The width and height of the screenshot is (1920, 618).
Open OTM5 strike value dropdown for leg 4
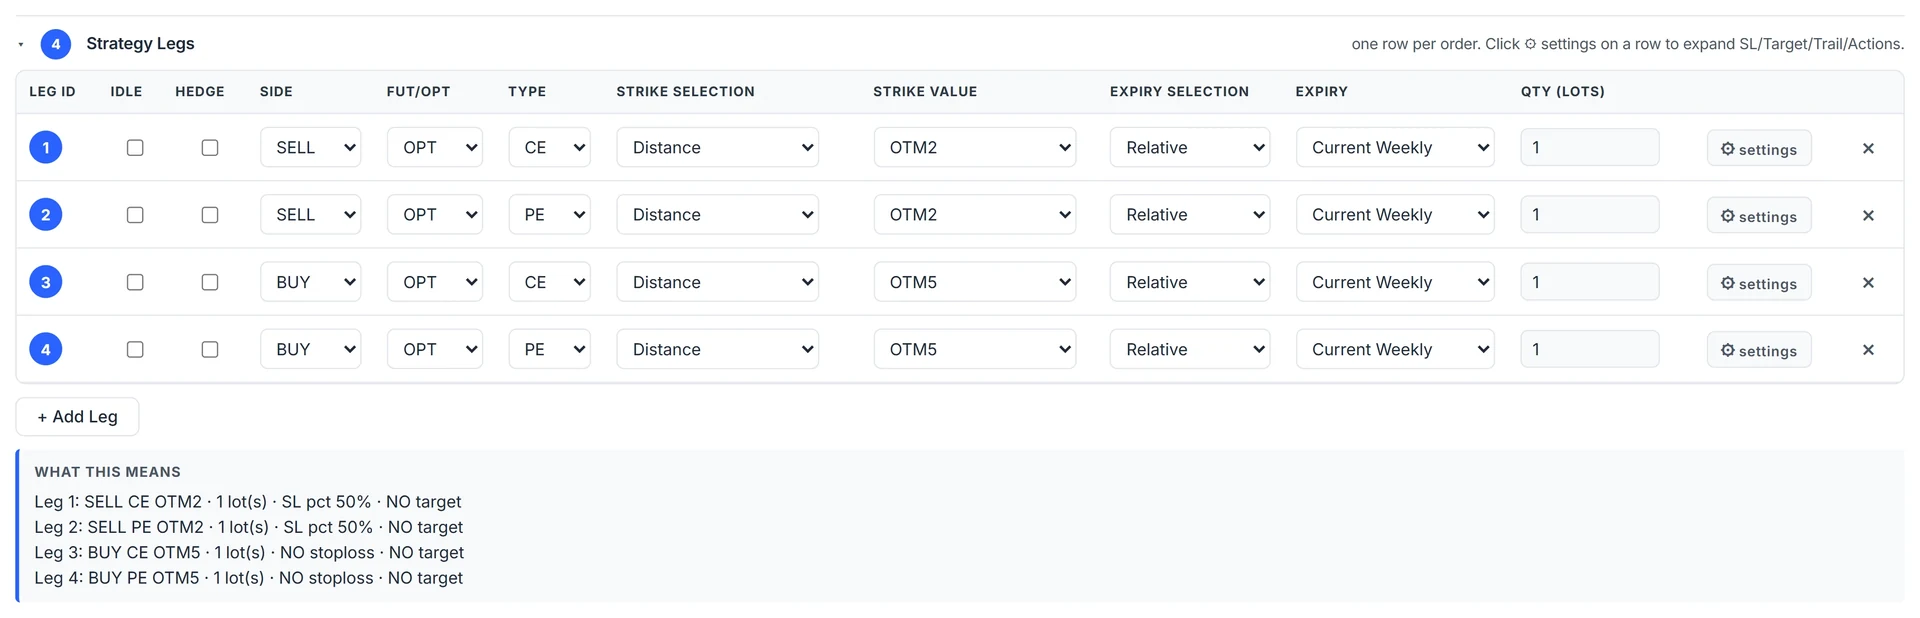(975, 349)
